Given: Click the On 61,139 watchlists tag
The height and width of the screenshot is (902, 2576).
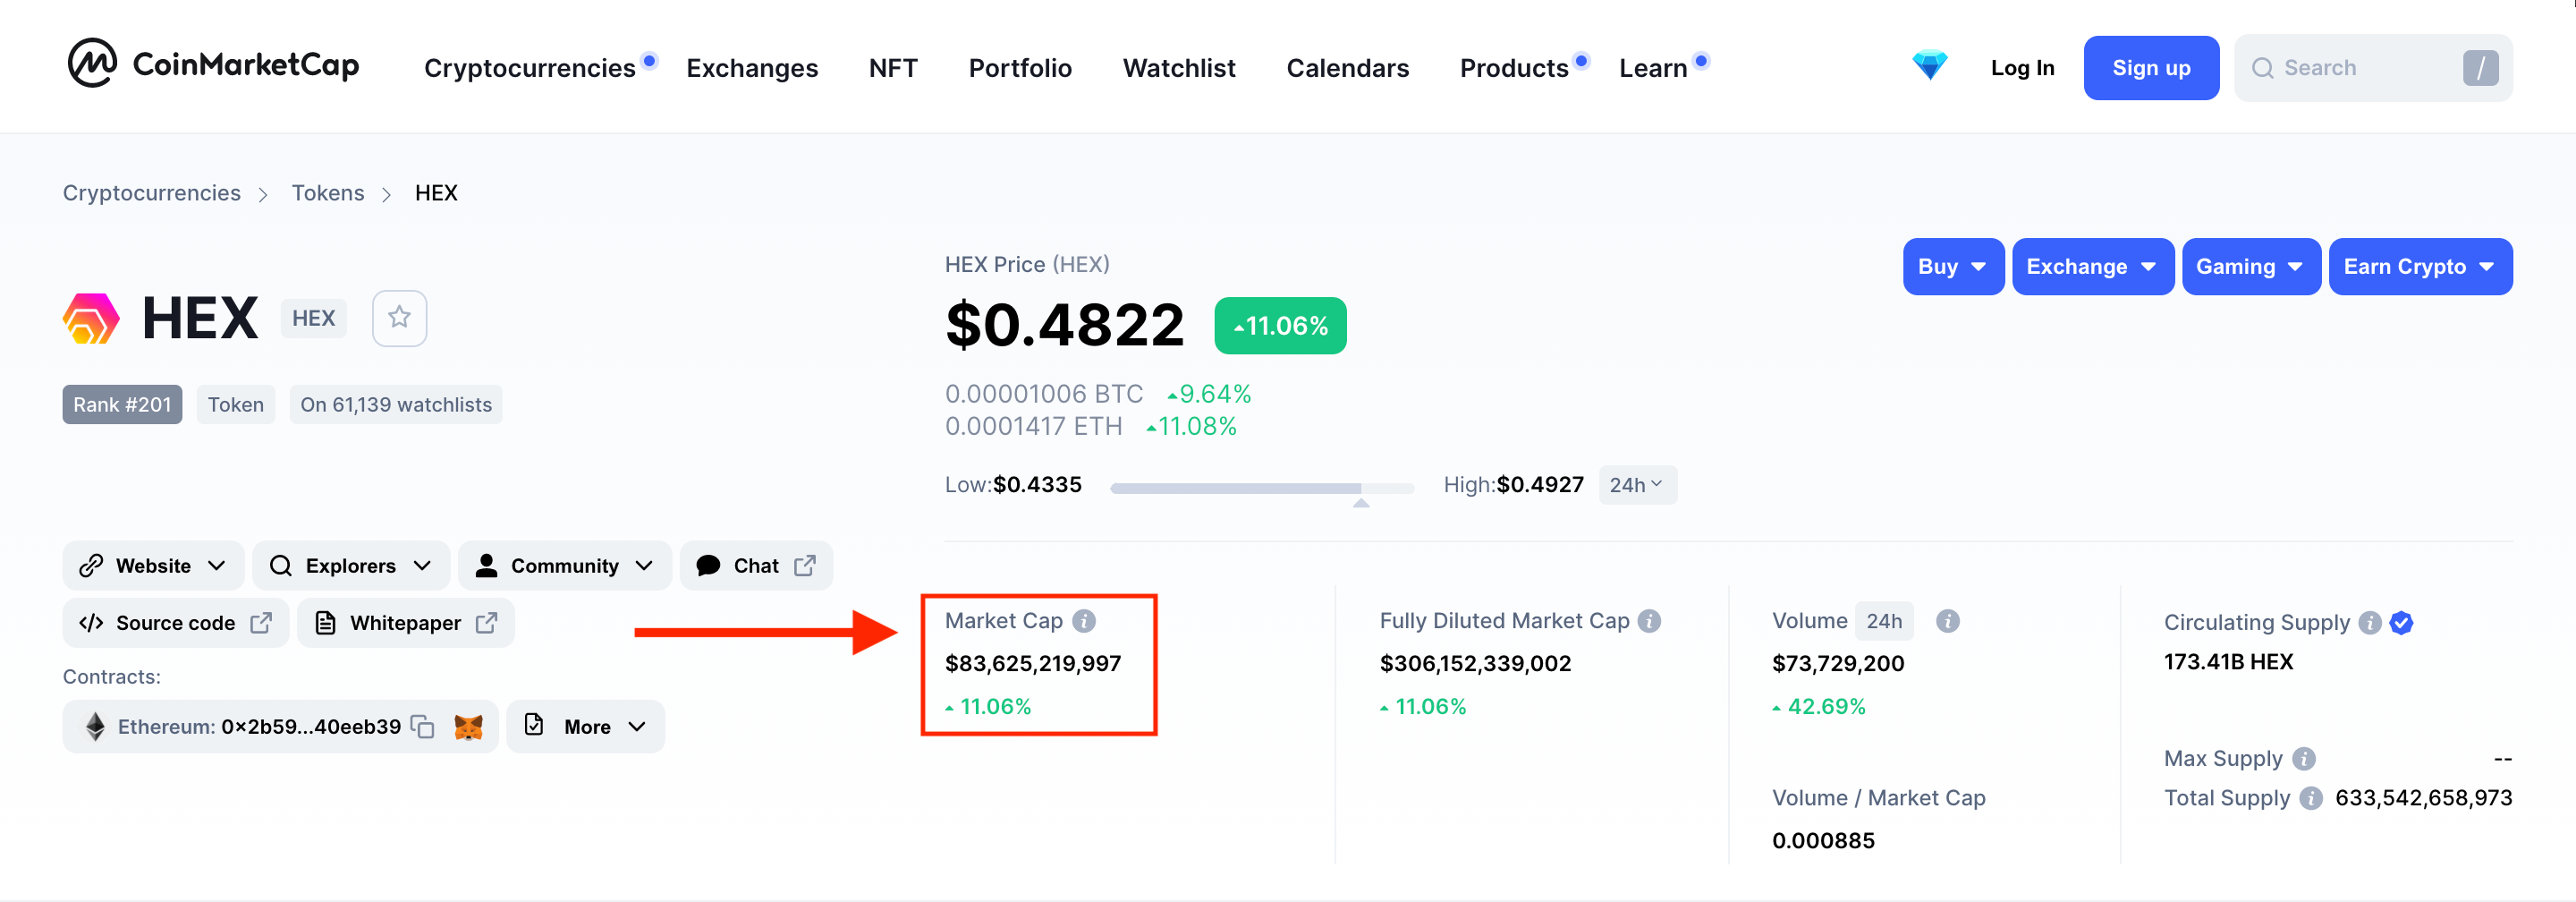Looking at the screenshot, I should pos(396,405).
